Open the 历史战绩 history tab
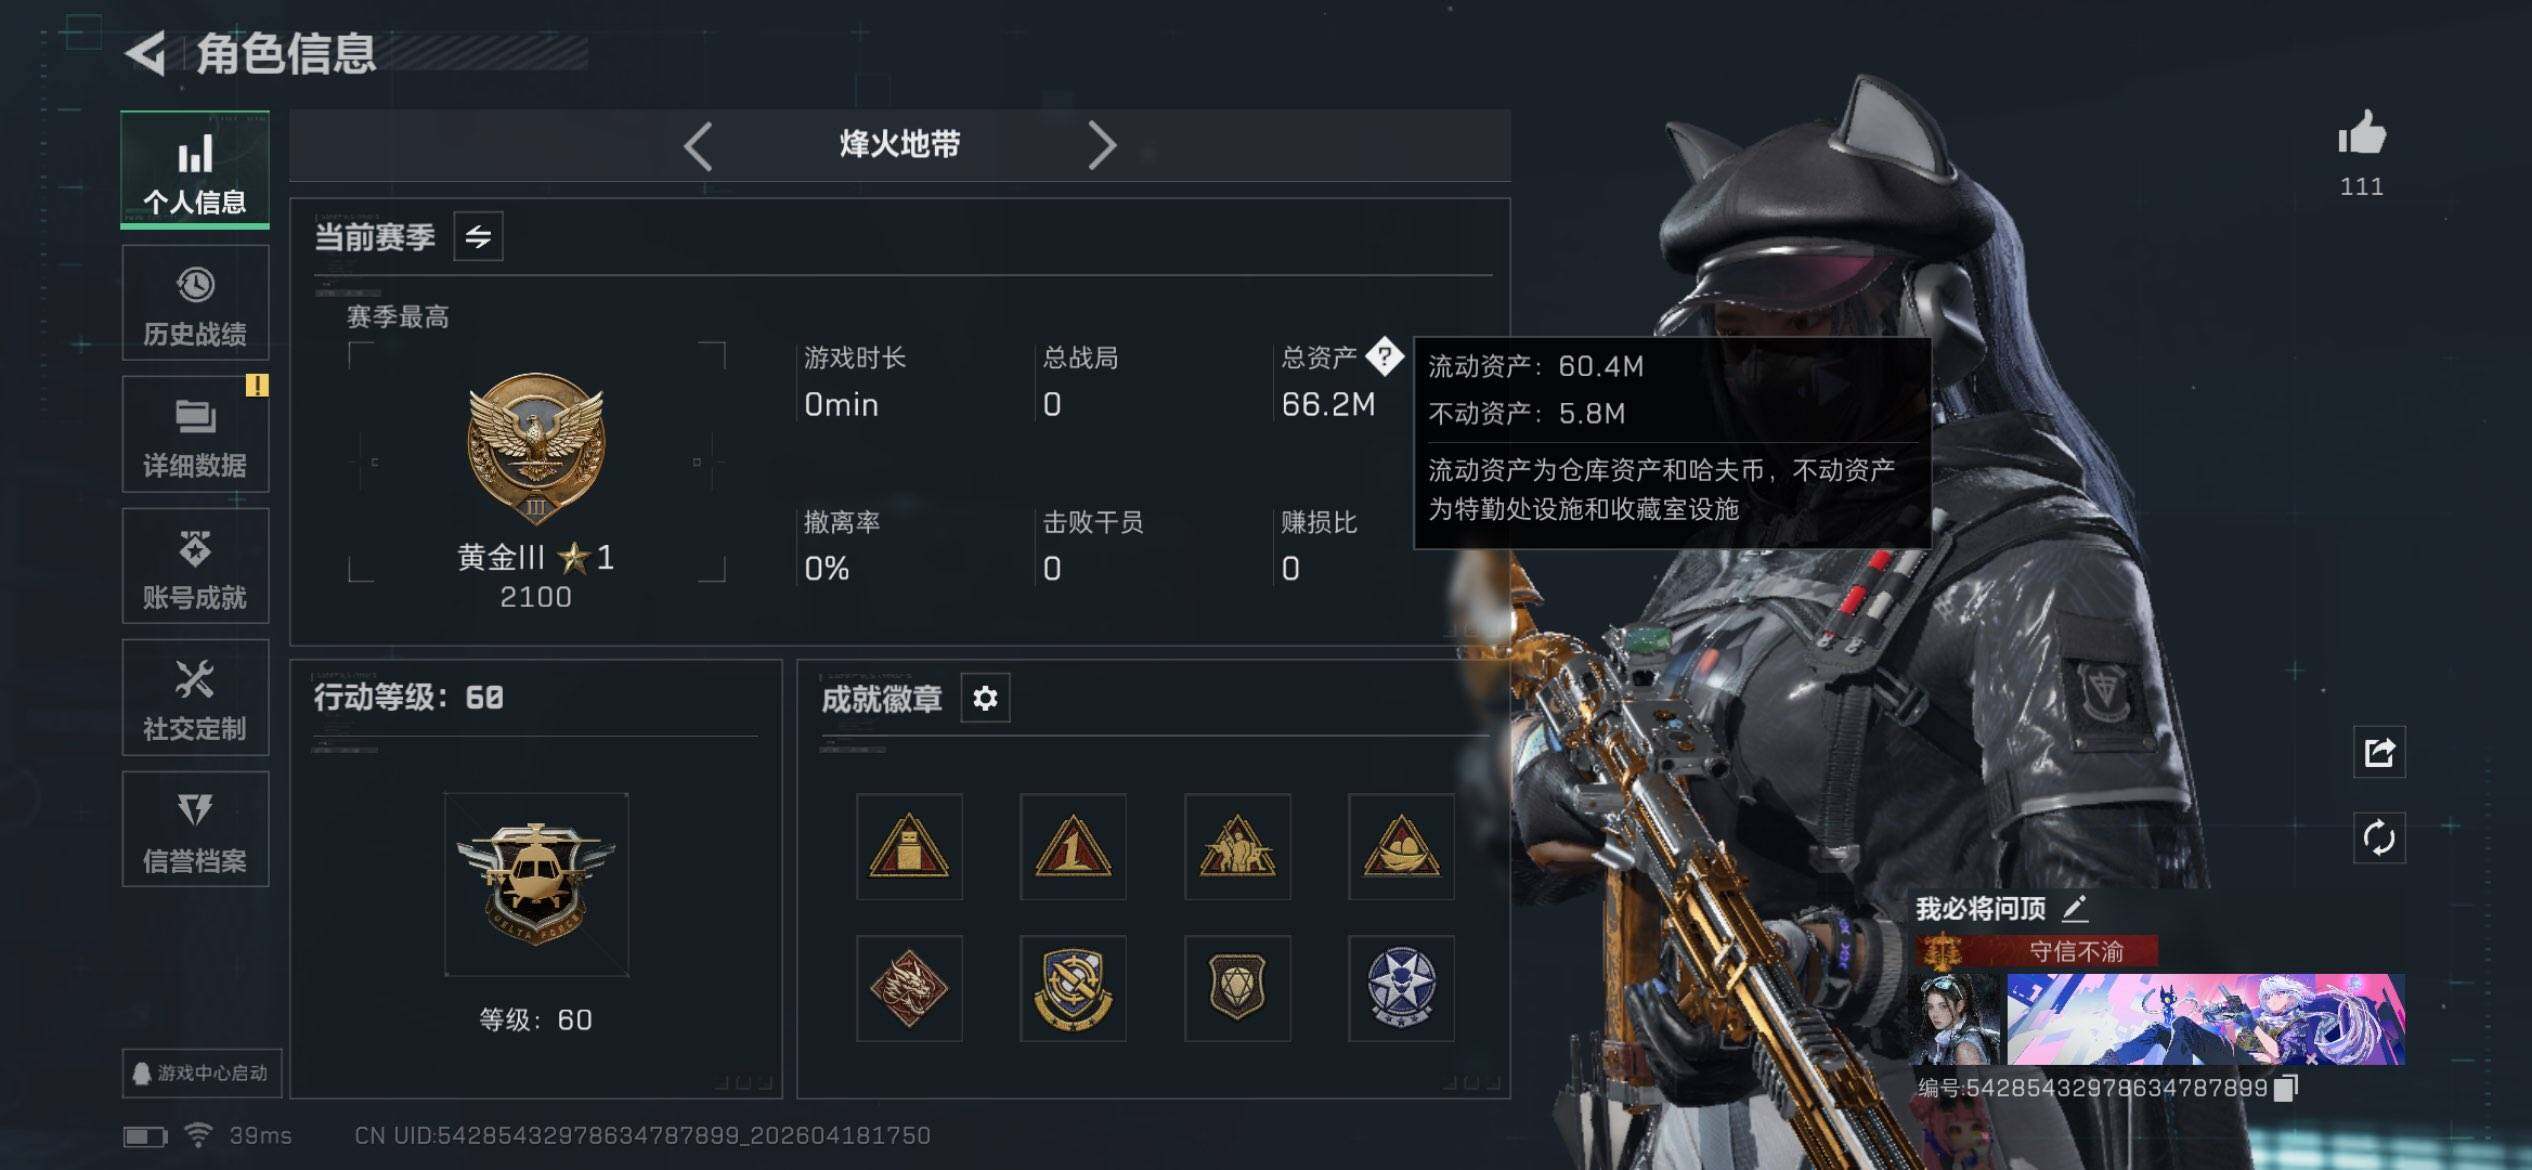Screen dimensions: 2532x1170 (x=195, y=303)
